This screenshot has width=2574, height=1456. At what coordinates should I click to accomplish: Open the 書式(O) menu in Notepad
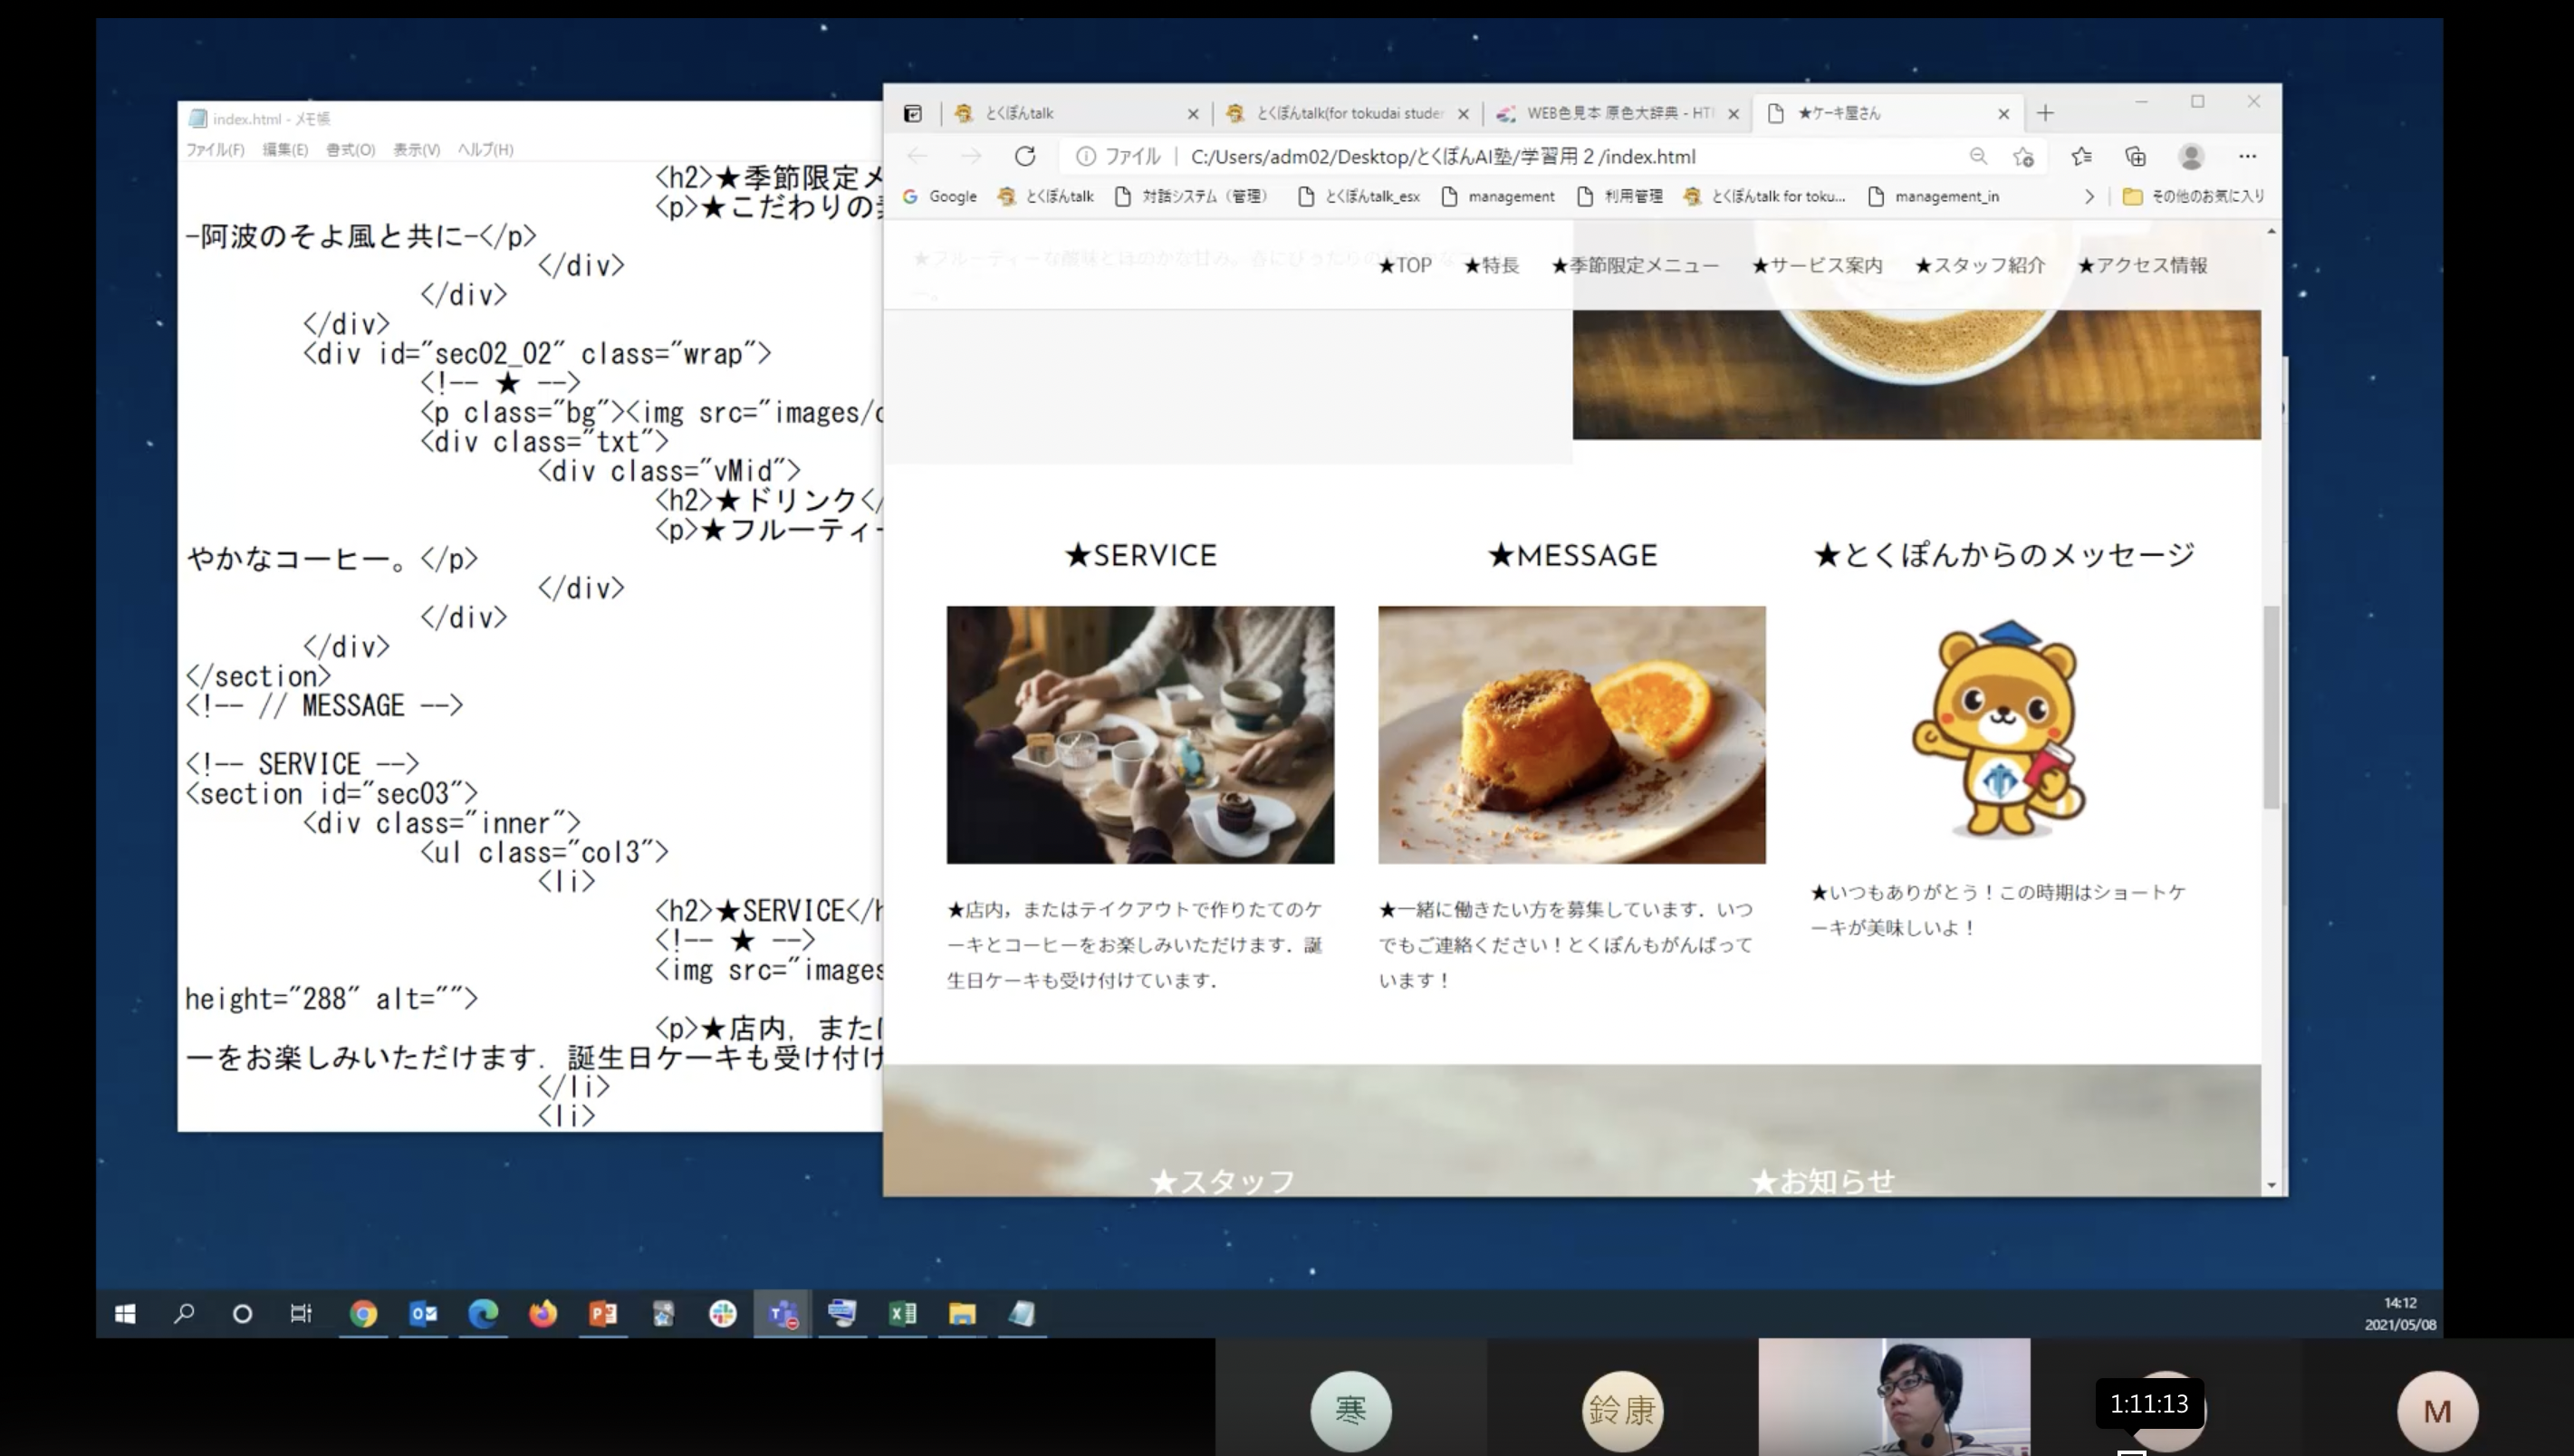click(350, 149)
